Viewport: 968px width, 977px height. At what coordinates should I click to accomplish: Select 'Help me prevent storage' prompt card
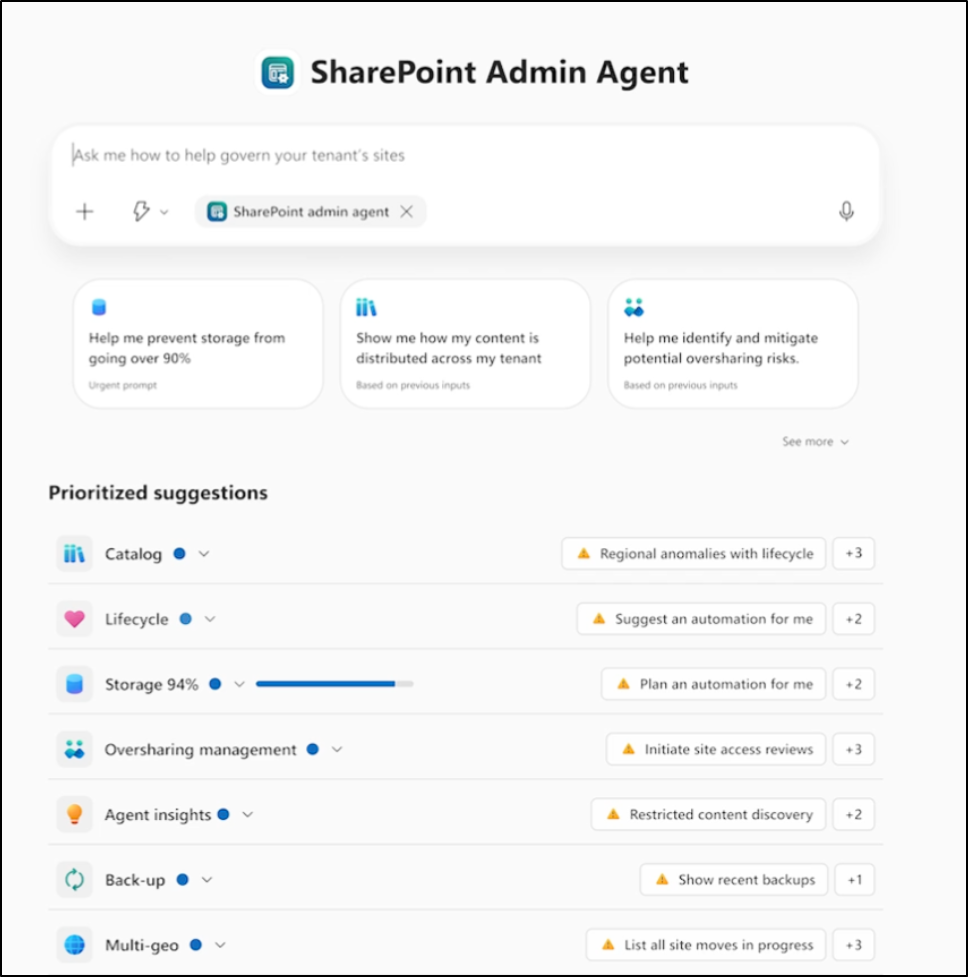[198, 343]
